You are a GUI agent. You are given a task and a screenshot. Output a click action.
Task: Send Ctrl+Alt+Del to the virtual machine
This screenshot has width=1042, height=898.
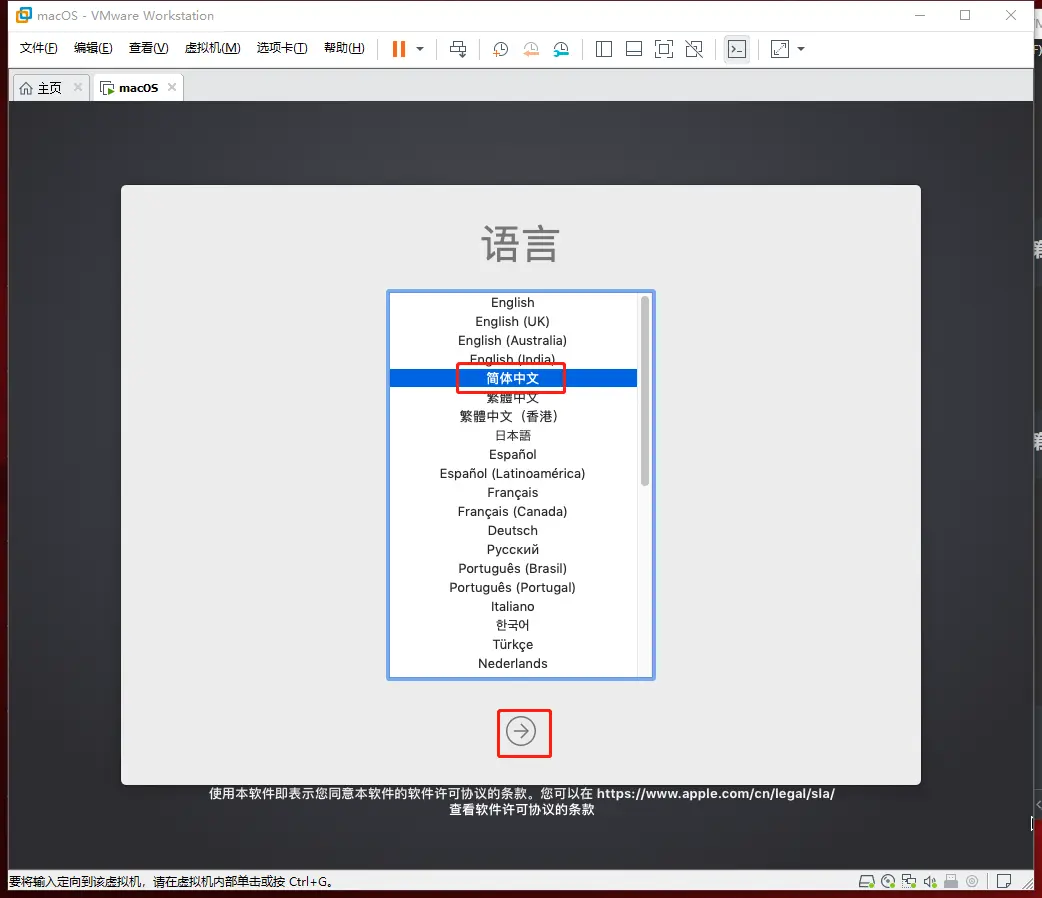(x=458, y=49)
